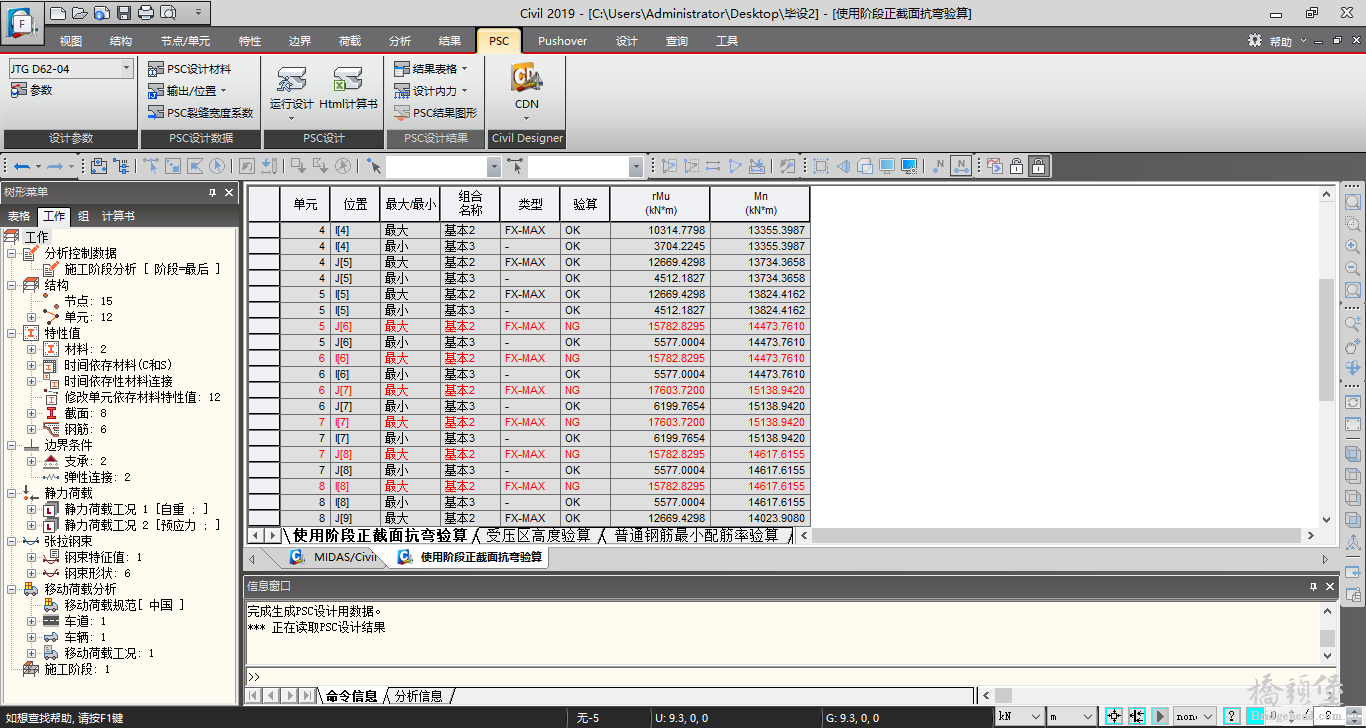Open the 结果 ribbon tab
The height and width of the screenshot is (728, 1366).
pos(449,41)
